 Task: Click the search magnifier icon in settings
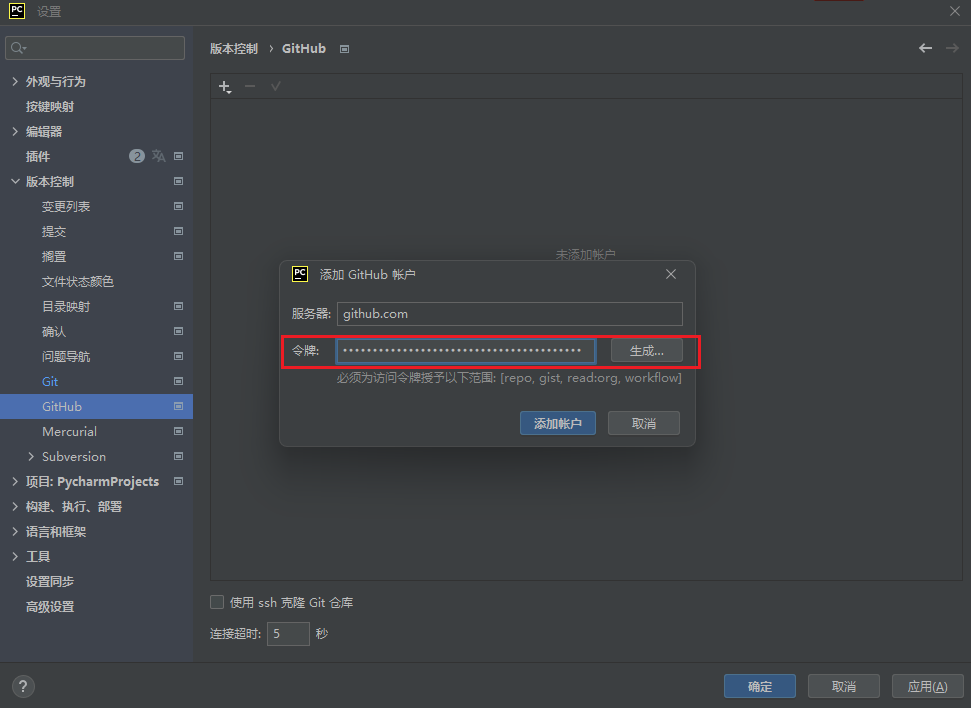tap(18, 48)
